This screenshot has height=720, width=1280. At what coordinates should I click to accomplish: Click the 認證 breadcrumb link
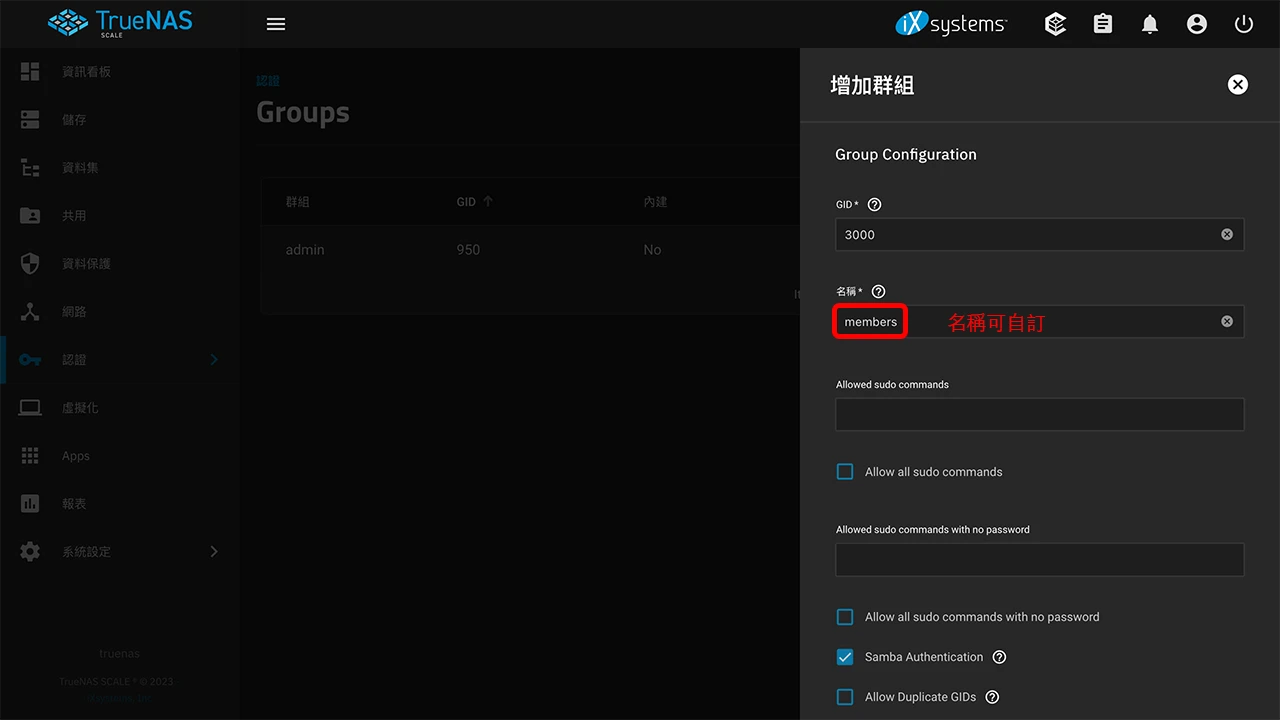pyautogui.click(x=267, y=80)
